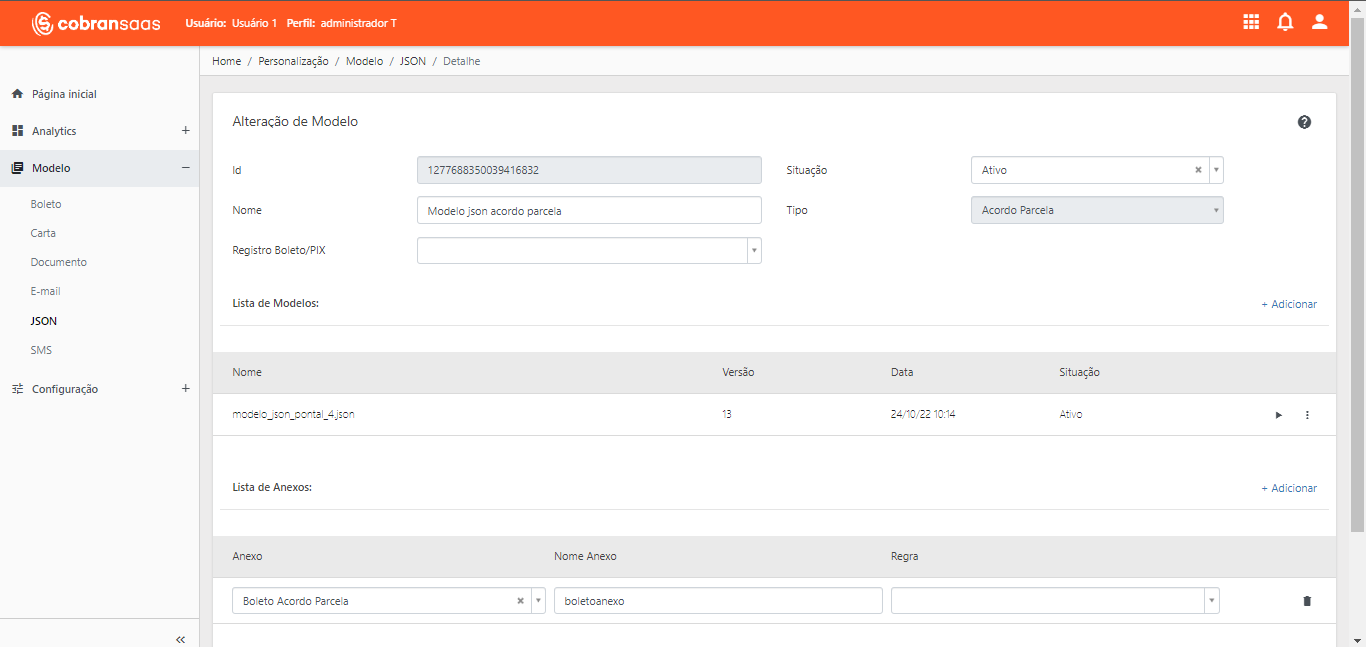Click the Versão column header
The image size is (1366, 647).
pyautogui.click(x=738, y=372)
